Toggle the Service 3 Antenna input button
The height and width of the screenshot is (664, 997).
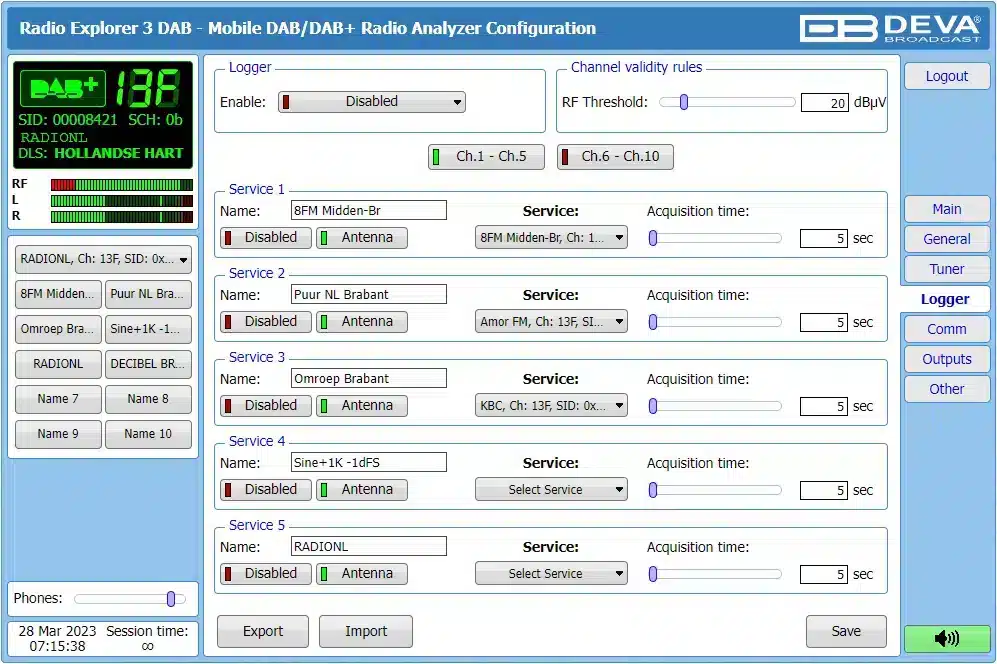[362, 405]
